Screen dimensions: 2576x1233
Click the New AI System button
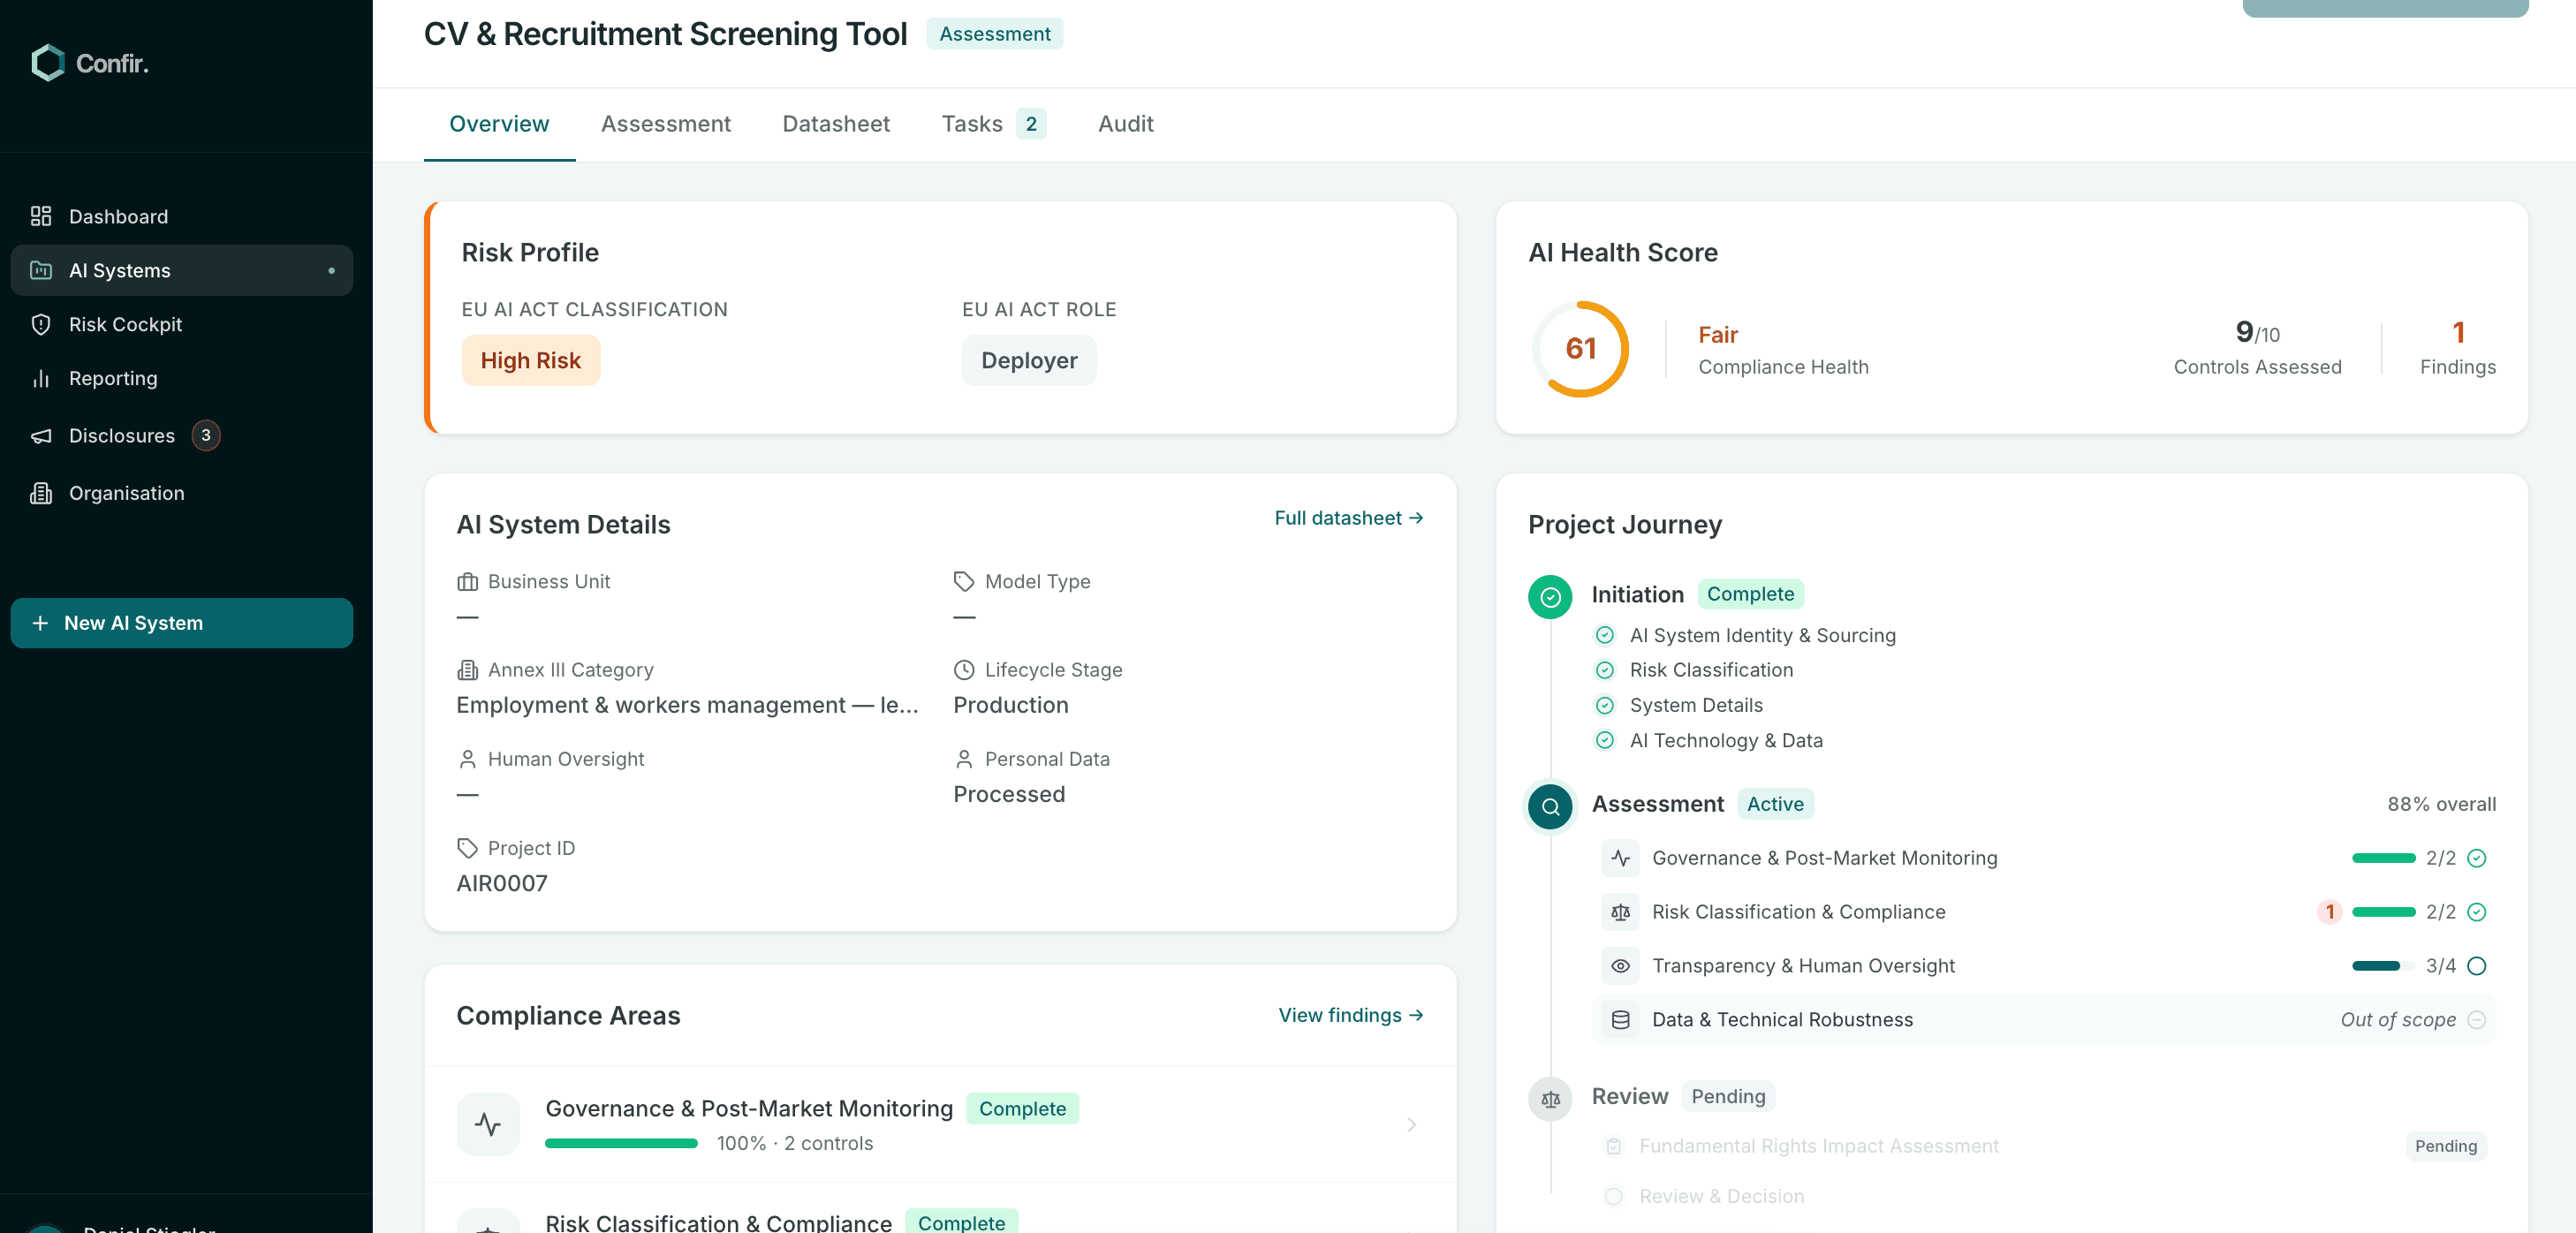coord(182,623)
